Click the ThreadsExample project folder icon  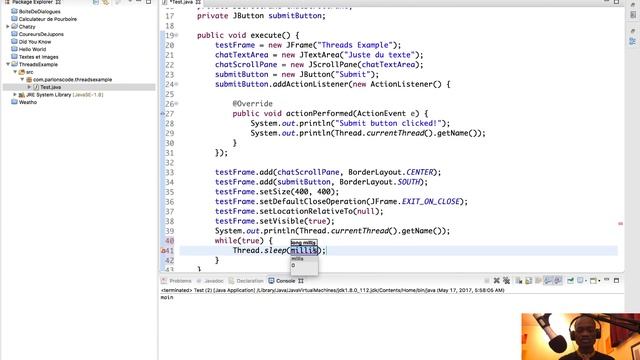[15, 64]
